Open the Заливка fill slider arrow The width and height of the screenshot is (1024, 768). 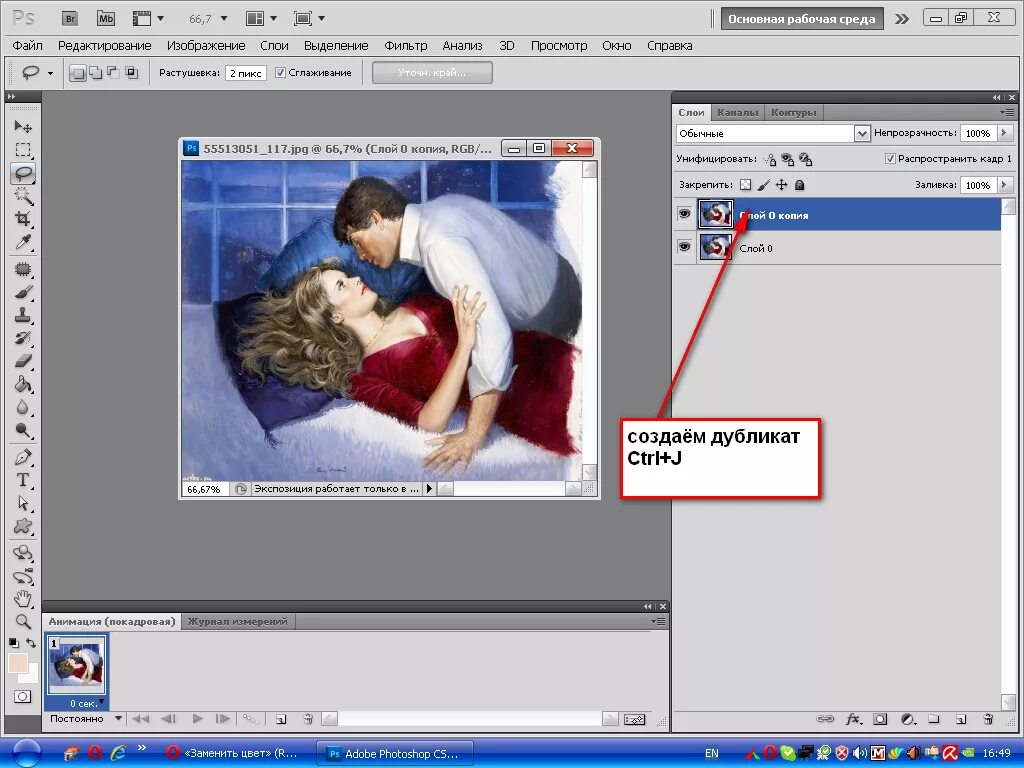point(1004,185)
